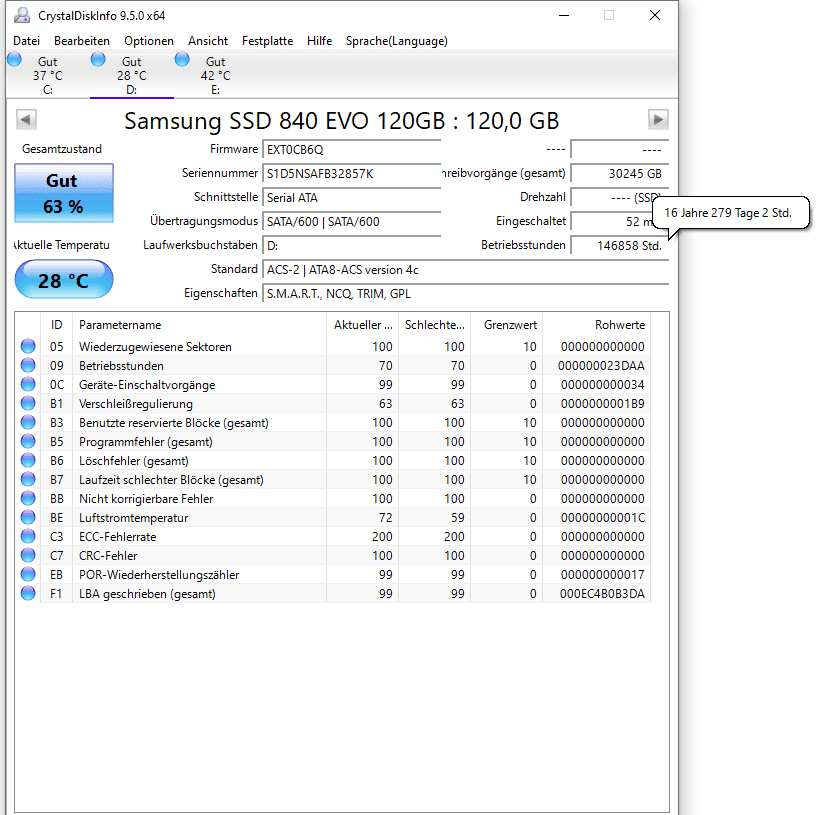The image size is (818, 815).
Task: Click status orb of Geräte-Einschaltvorgänge row
Action: pos(28,385)
